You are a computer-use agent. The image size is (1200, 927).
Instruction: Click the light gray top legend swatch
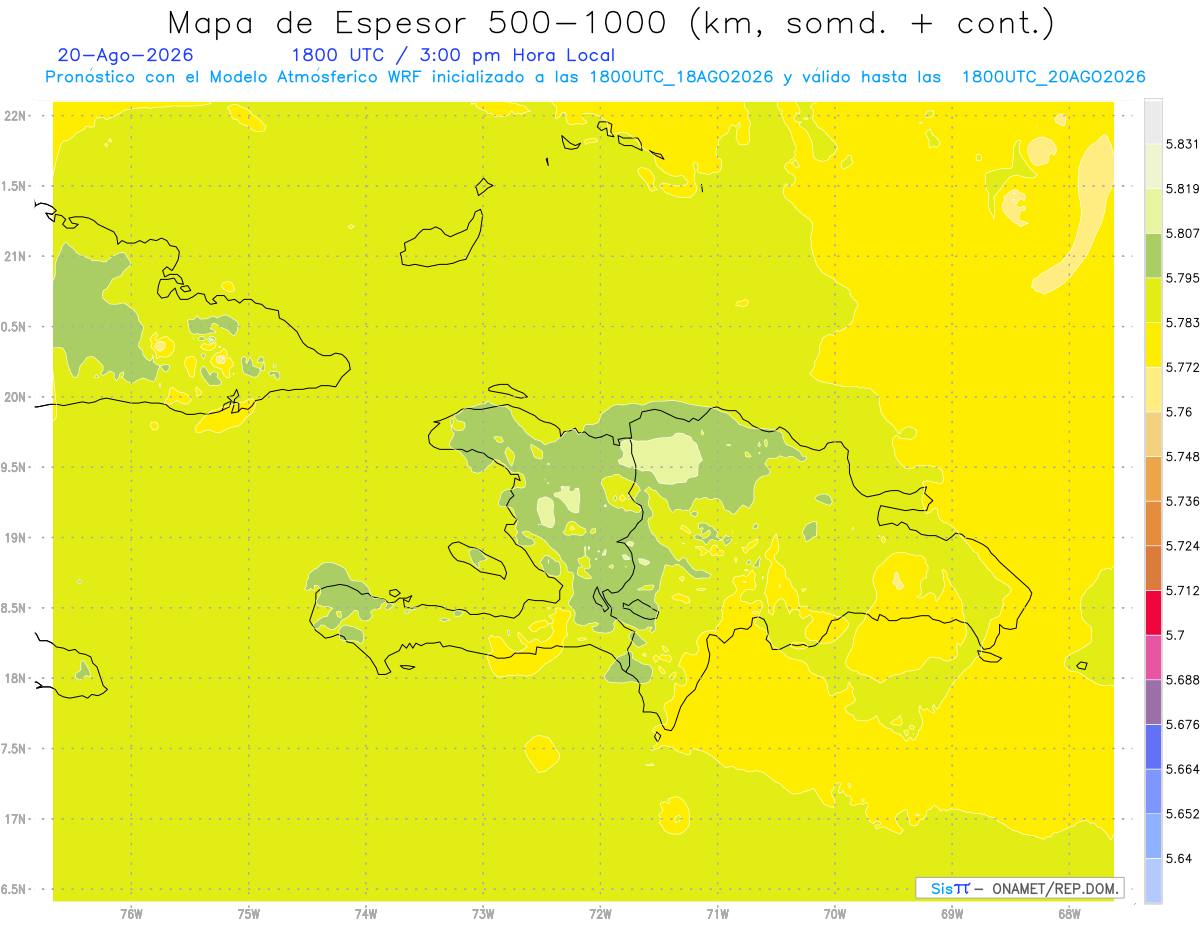(x=1153, y=120)
